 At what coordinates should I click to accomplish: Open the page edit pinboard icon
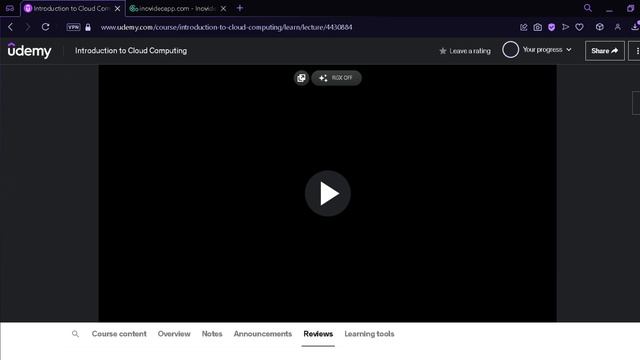pyautogui.click(x=524, y=27)
